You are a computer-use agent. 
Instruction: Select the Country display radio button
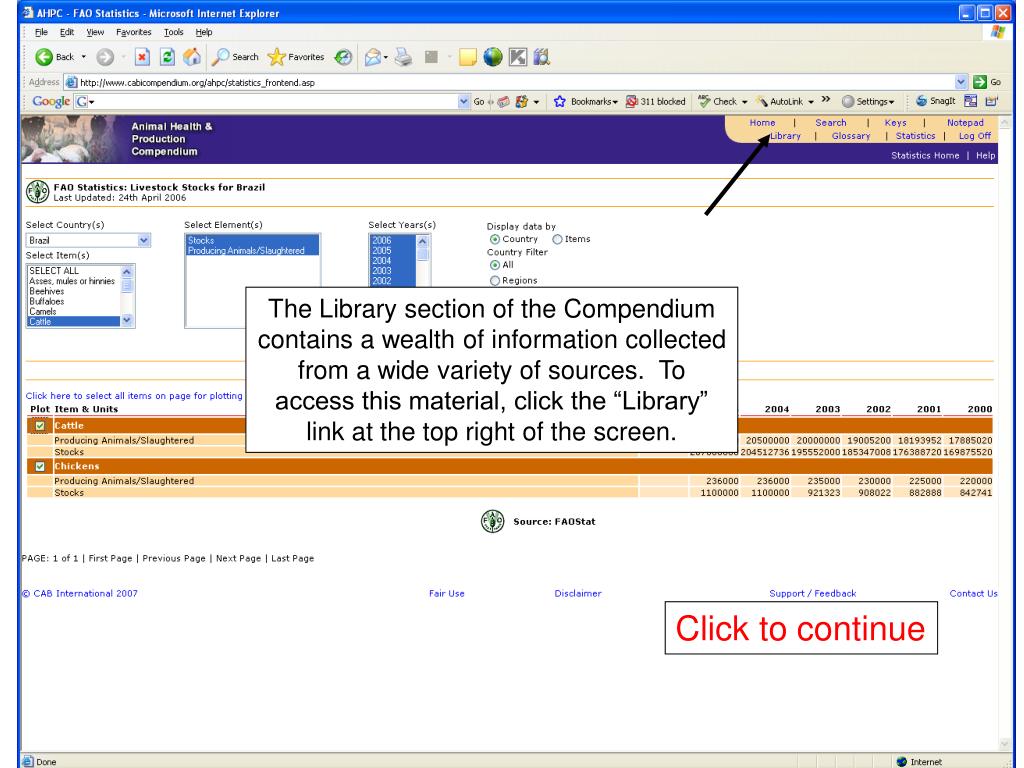coord(494,240)
